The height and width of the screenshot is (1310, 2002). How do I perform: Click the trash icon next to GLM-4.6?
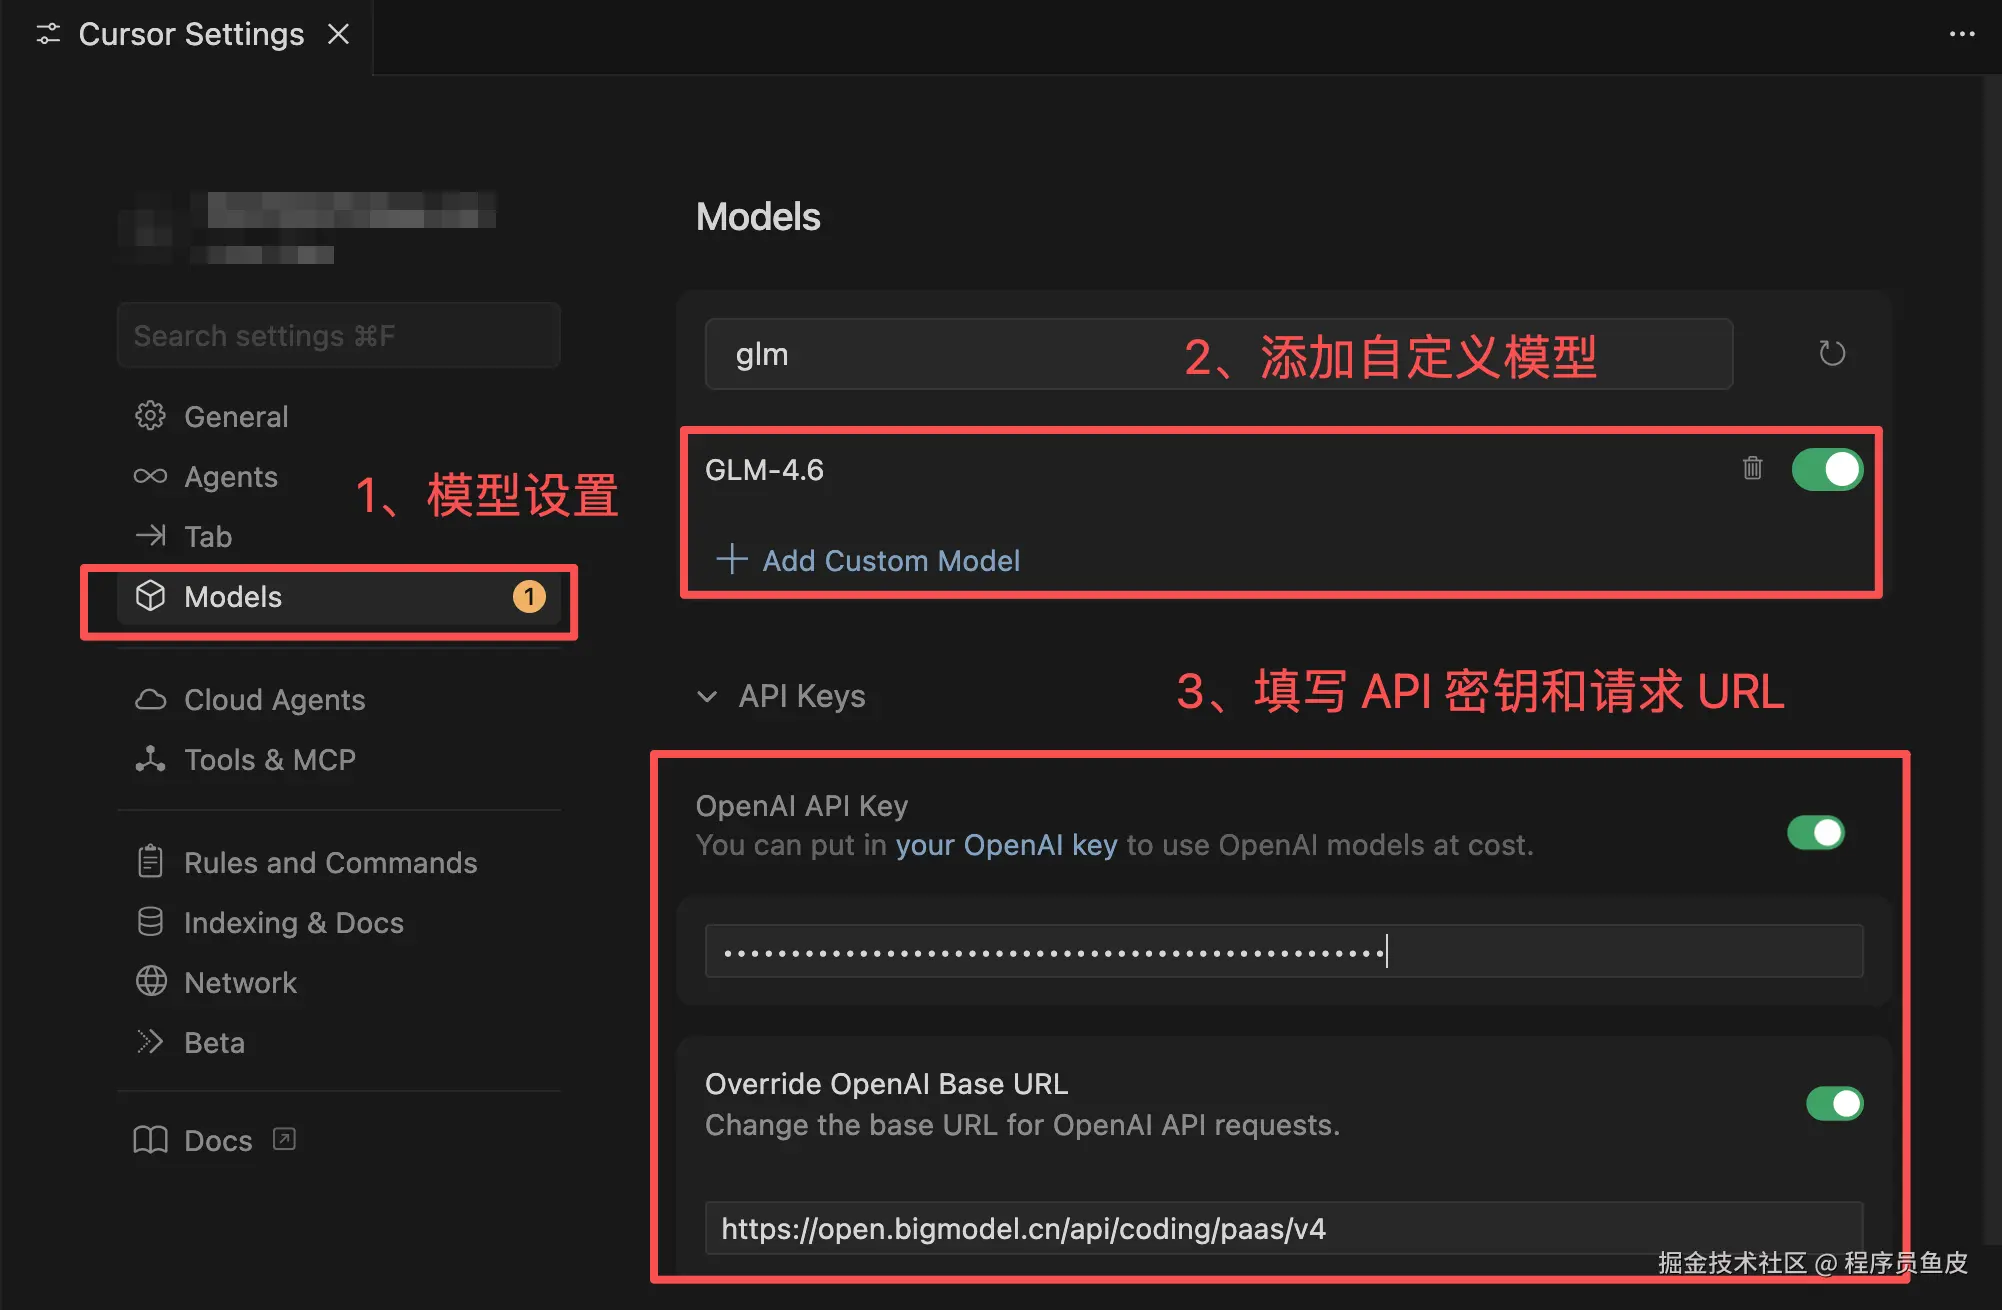coord(1752,468)
